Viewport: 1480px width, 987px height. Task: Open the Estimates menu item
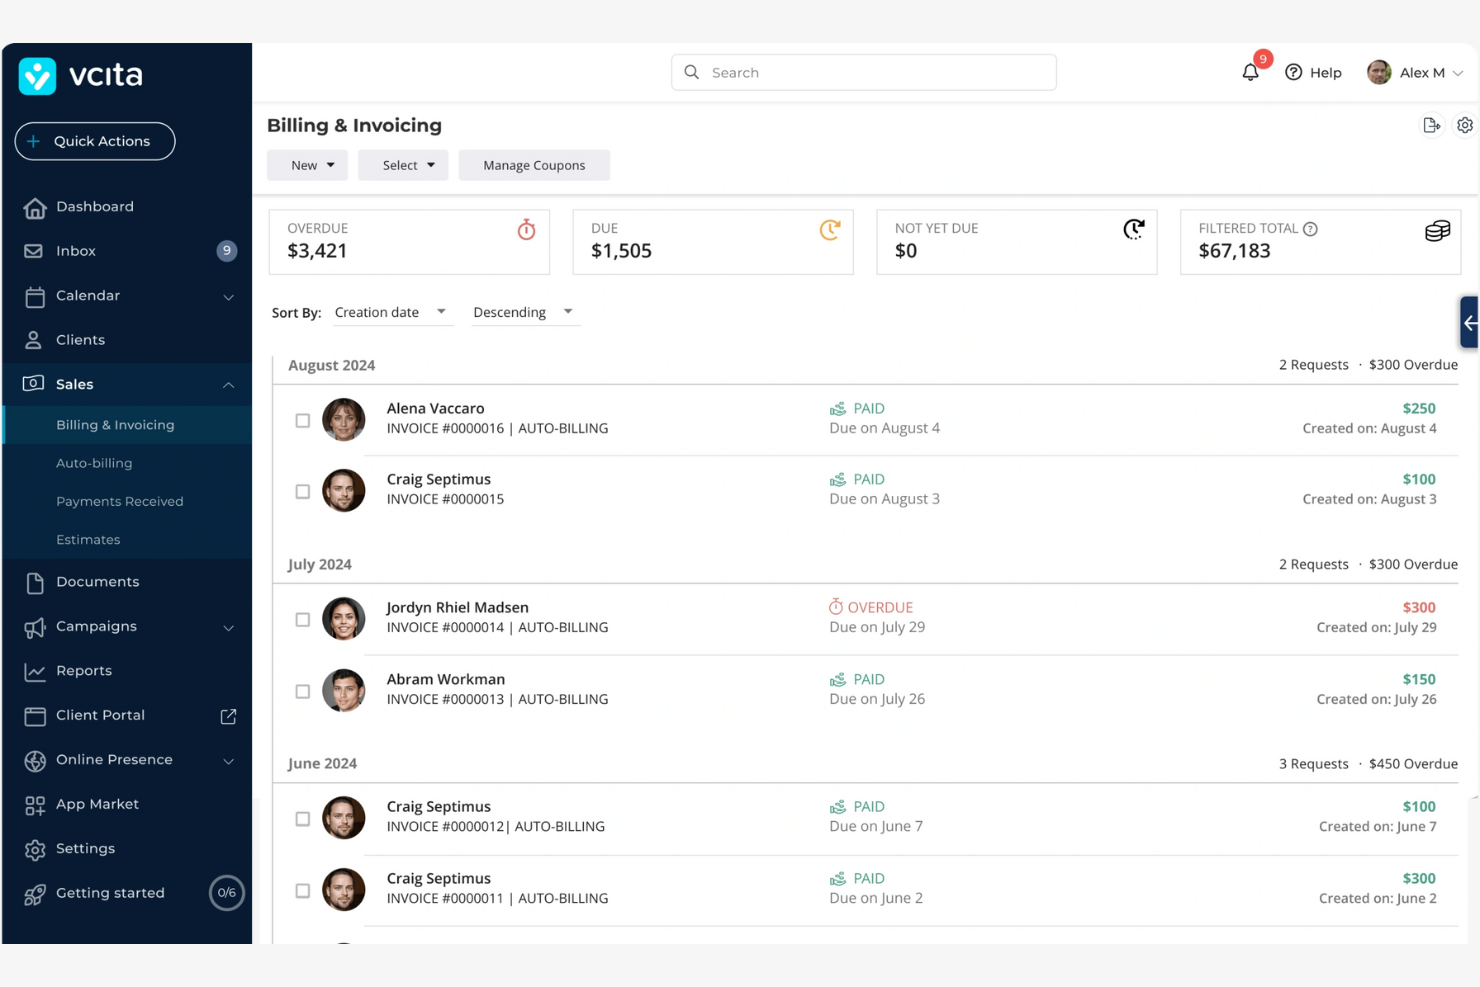pos(88,539)
